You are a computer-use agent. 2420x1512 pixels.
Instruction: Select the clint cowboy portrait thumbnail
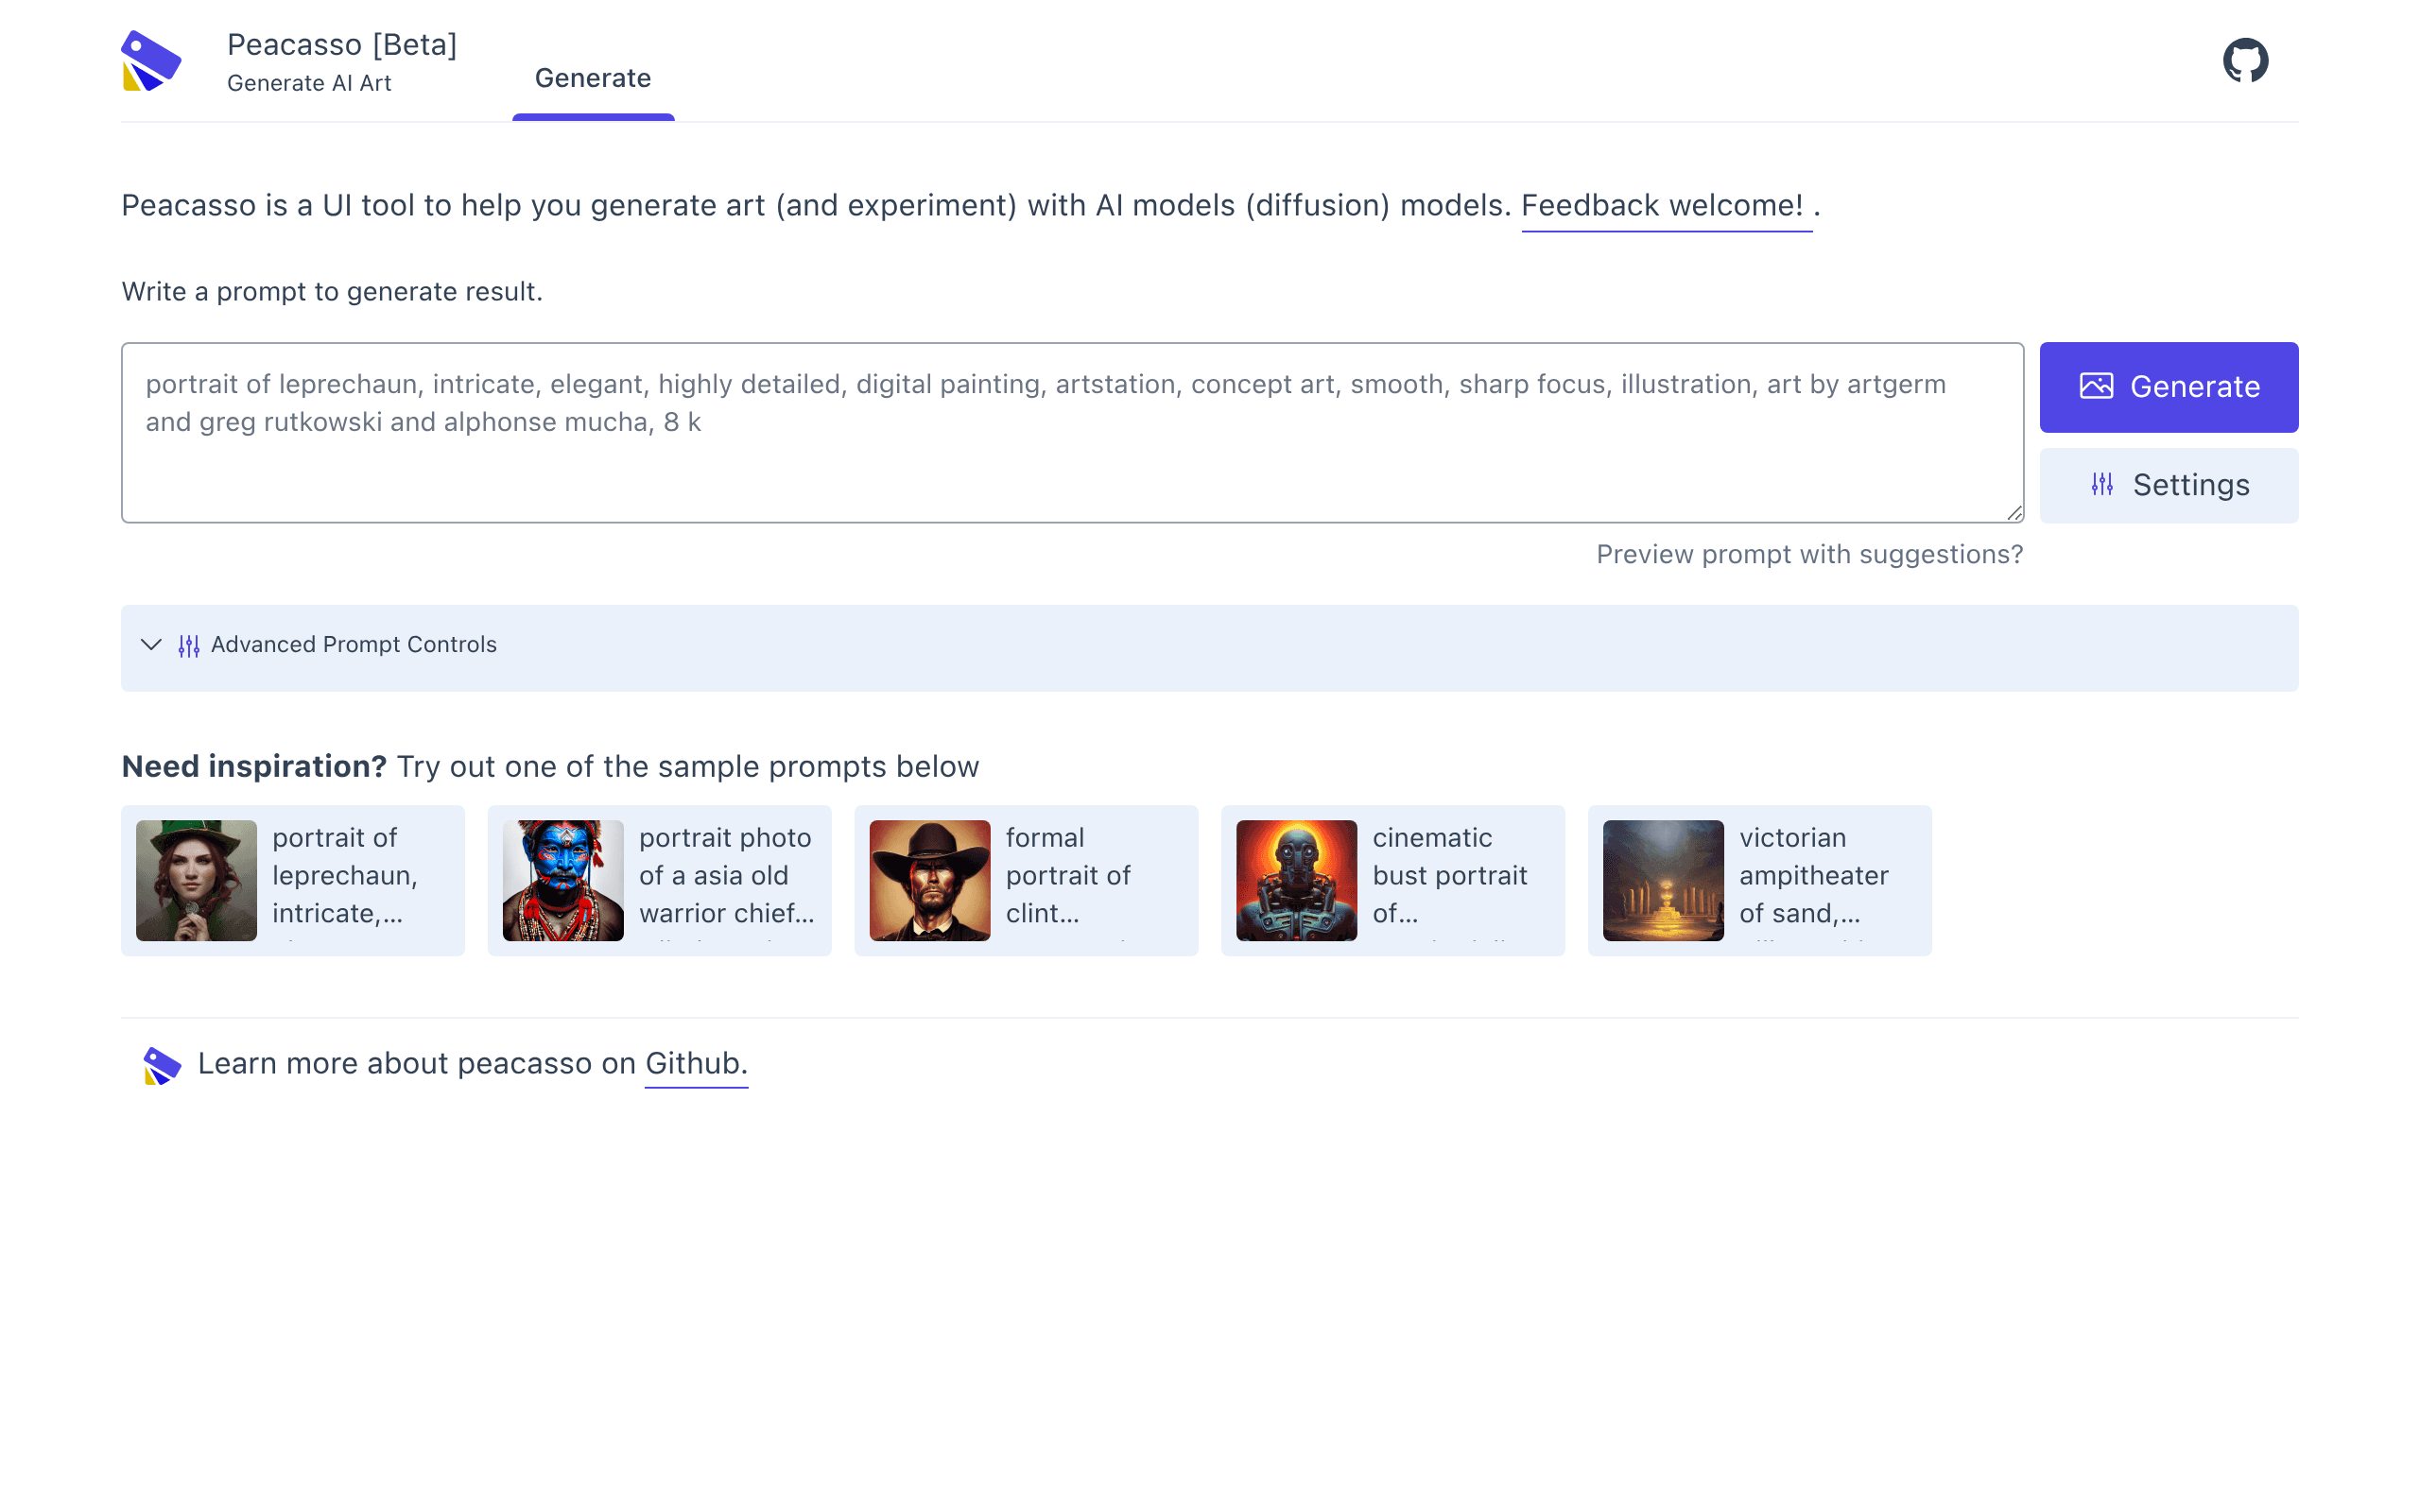point(930,881)
